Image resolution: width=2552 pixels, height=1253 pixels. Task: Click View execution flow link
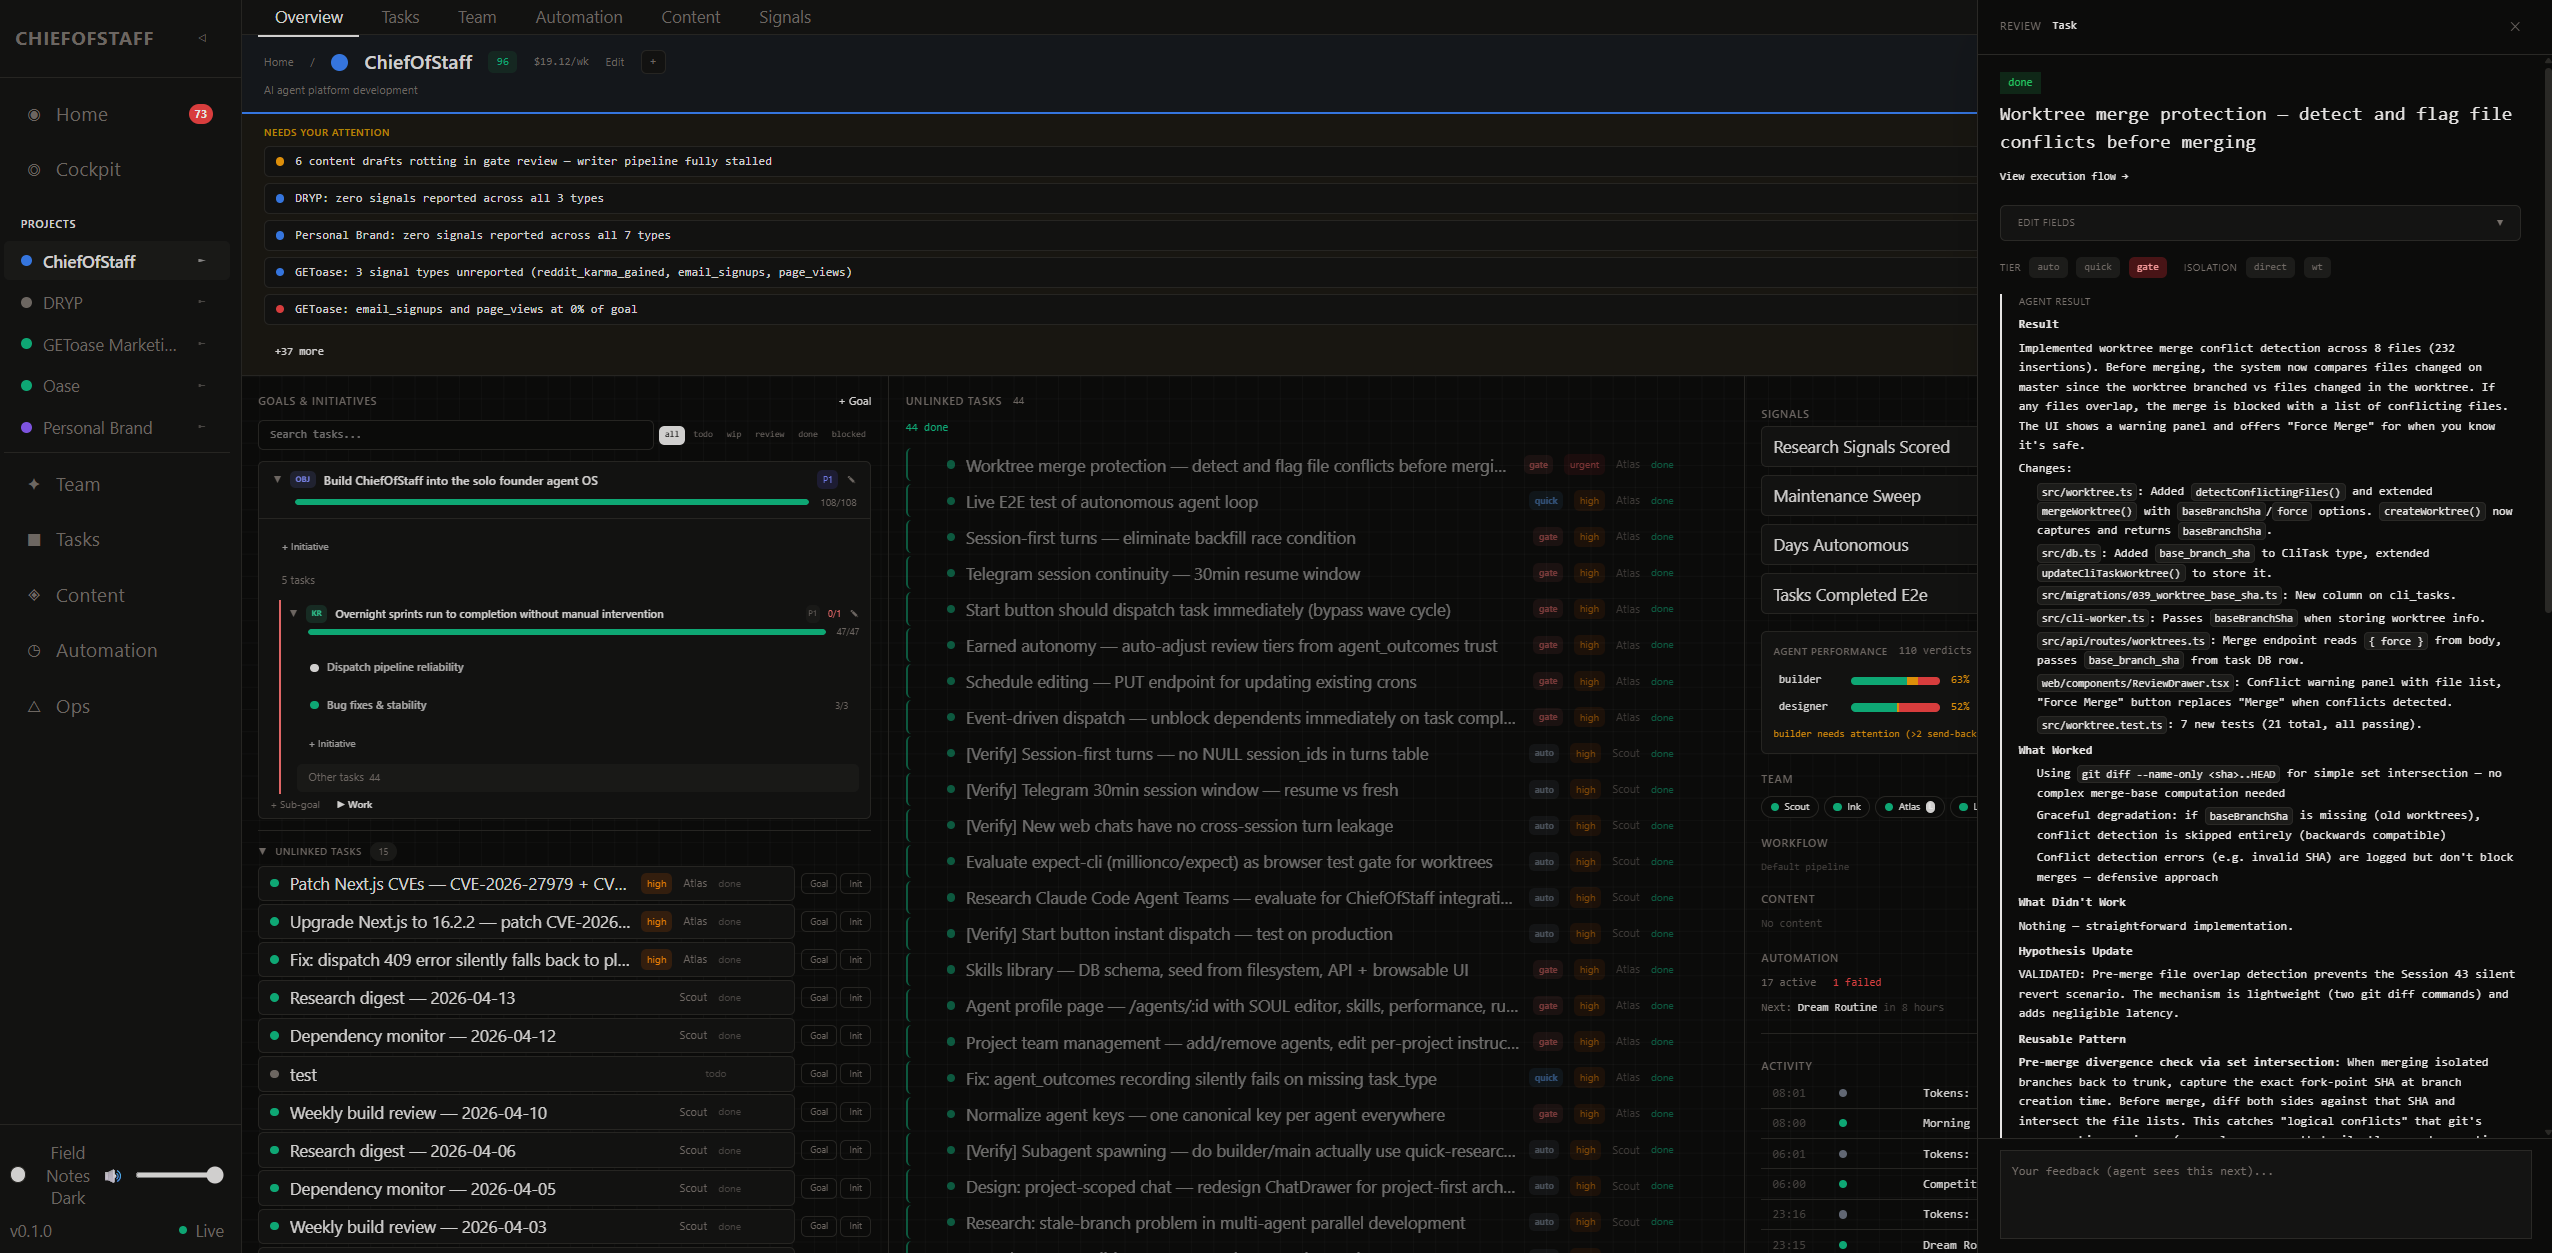(x=2063, y=176)
